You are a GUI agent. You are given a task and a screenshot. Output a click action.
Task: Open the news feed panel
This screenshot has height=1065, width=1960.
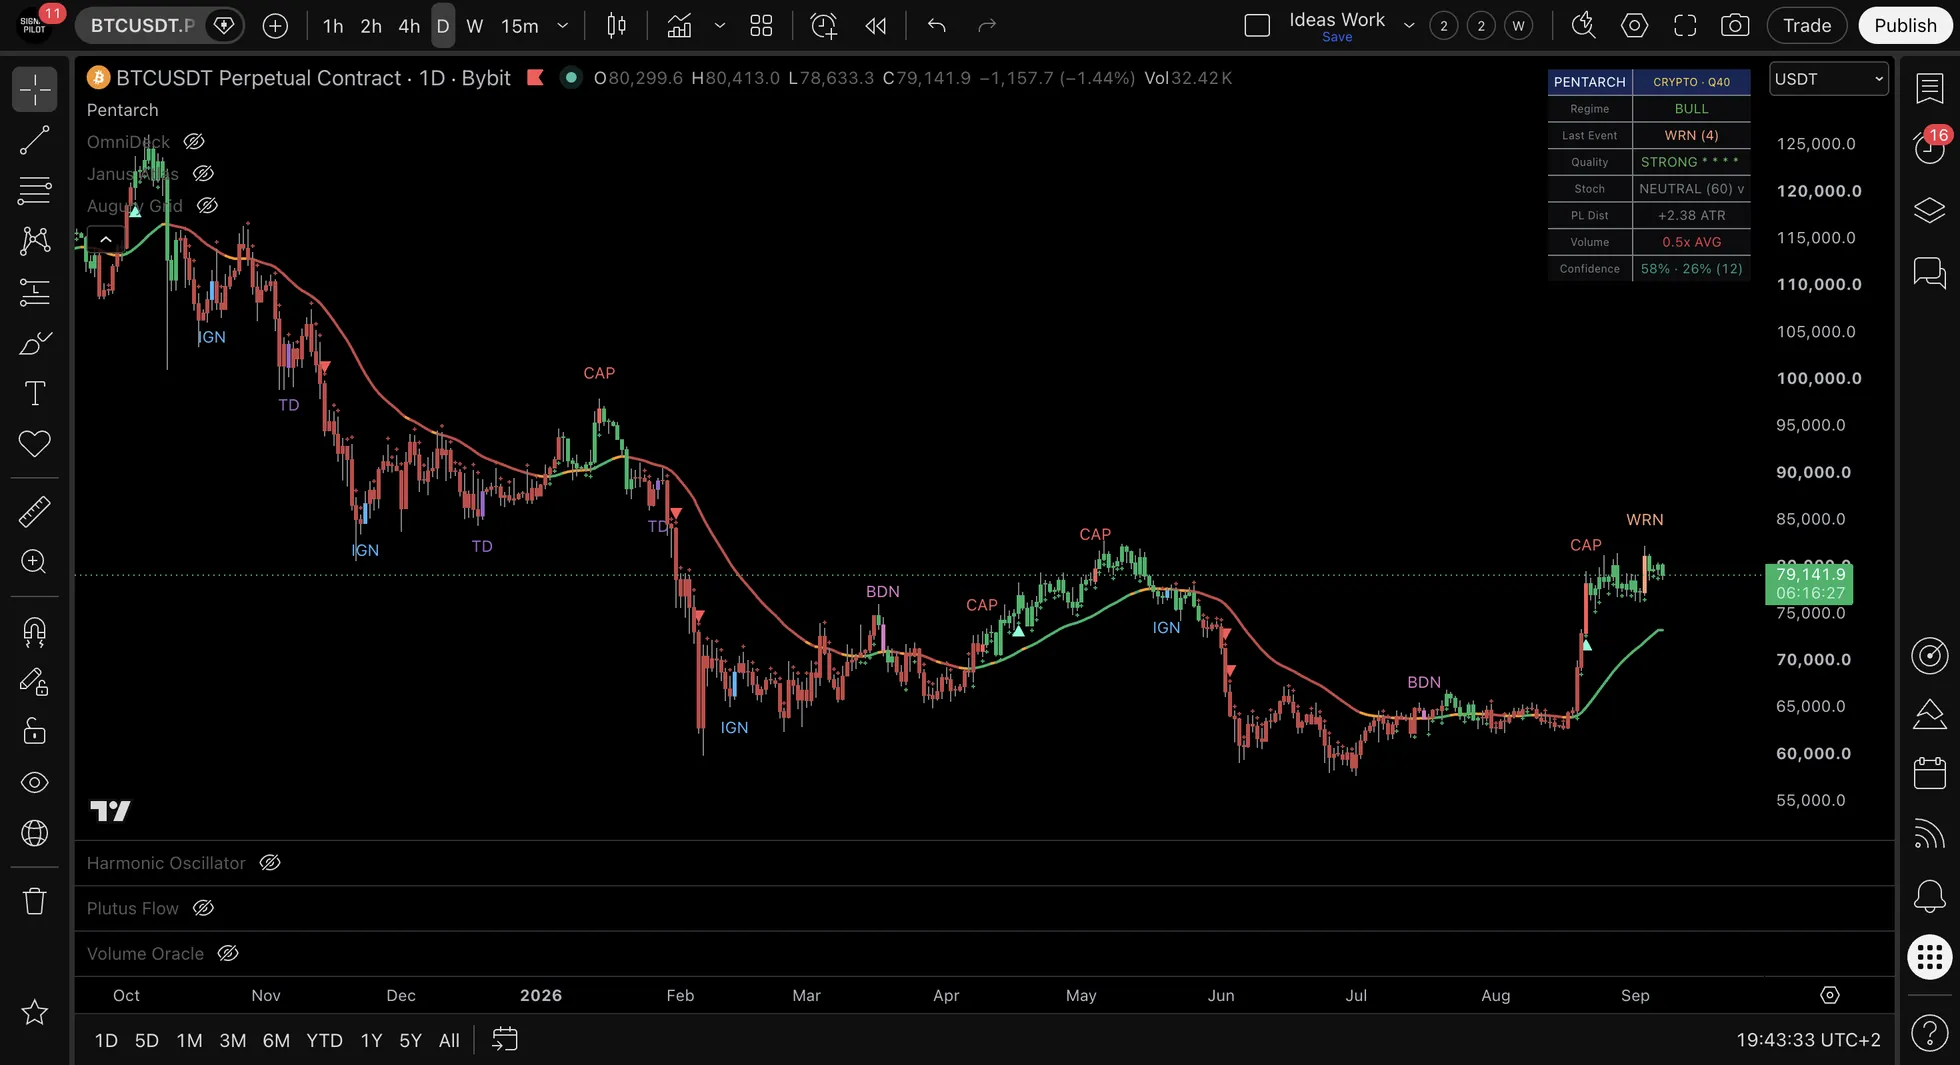tap(1929, 833)
